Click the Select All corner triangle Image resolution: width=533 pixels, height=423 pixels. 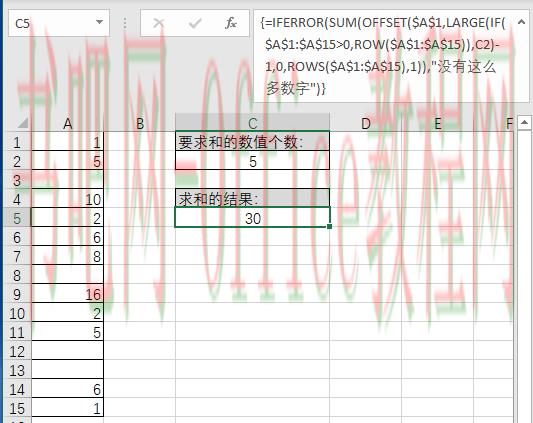click(x=22, y=123)
